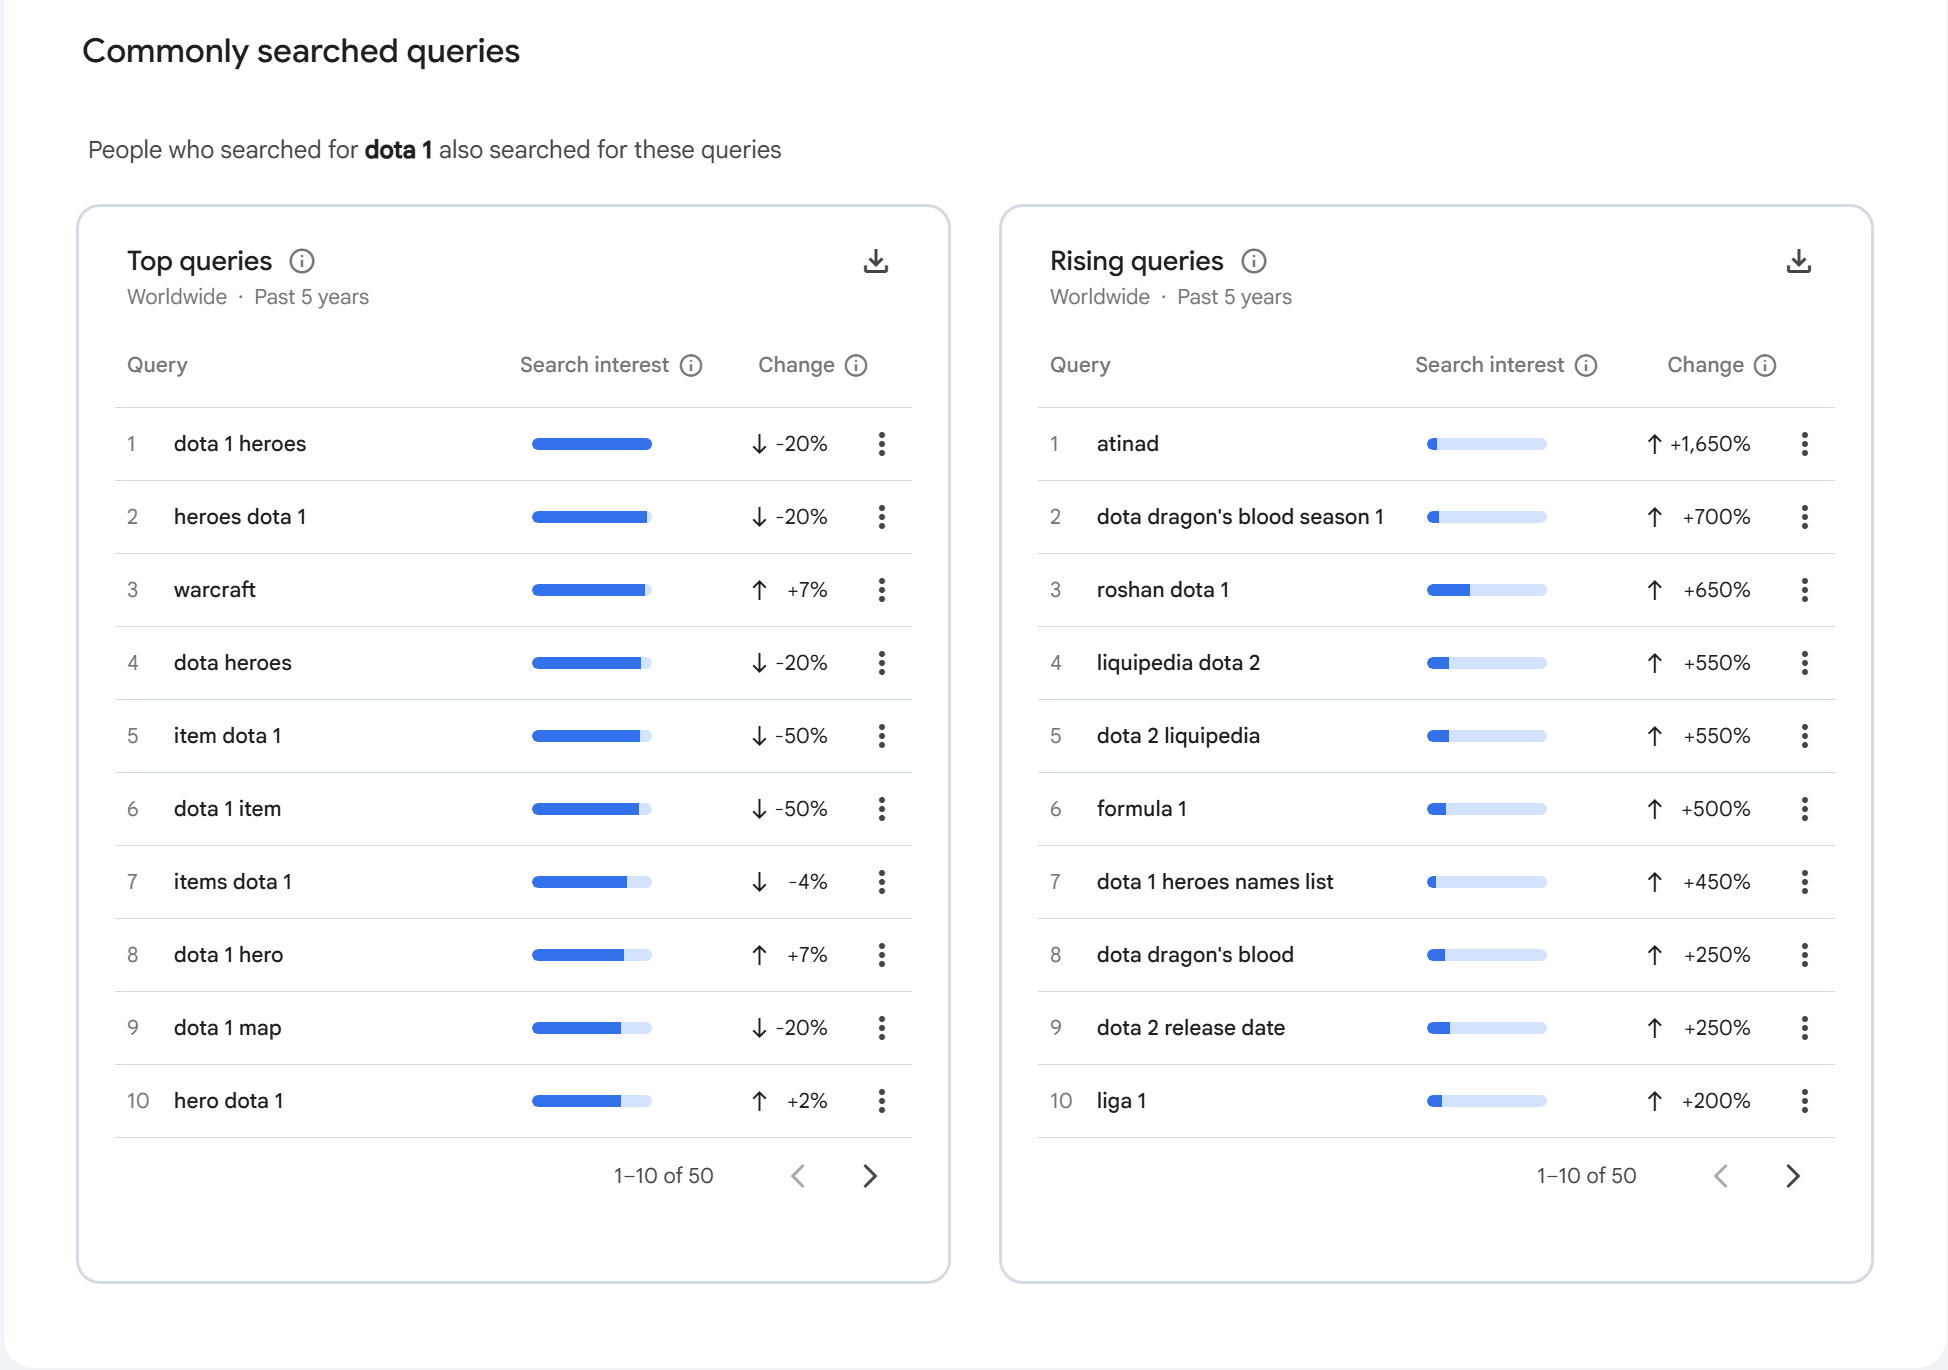Image resolution: width=1948 pixels, height=1370 pixels.
Task: Download the Top queries data
Action: [x=876, y=261]
